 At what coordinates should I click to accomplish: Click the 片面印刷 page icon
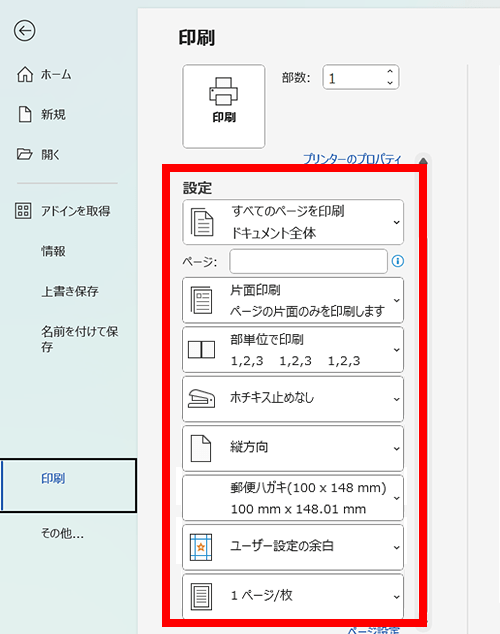click(201, 300)
